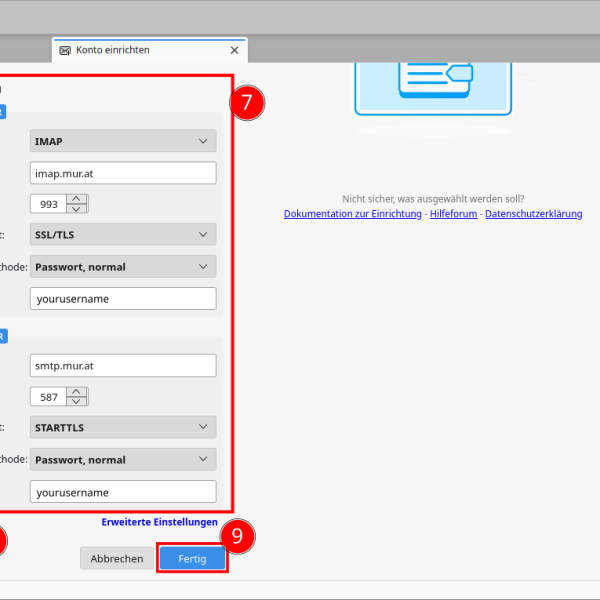
Task: Open the Erweiterte Einstellungen link
Action: tap(159, 522)
